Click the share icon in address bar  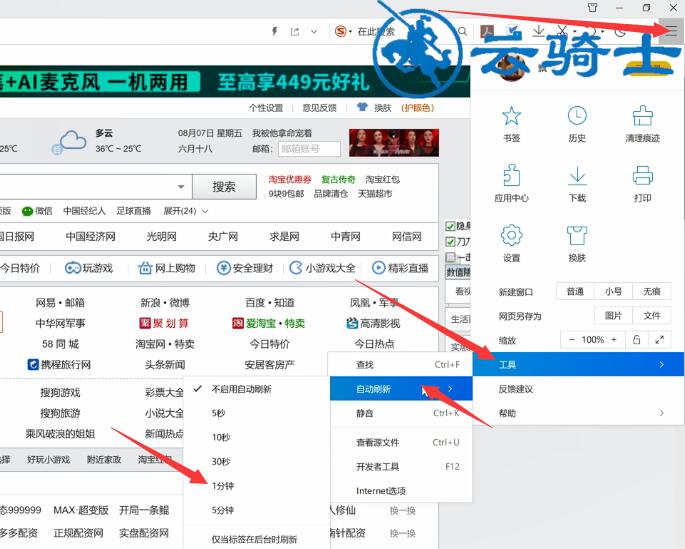pyautogui.click(x=295, y=31)
